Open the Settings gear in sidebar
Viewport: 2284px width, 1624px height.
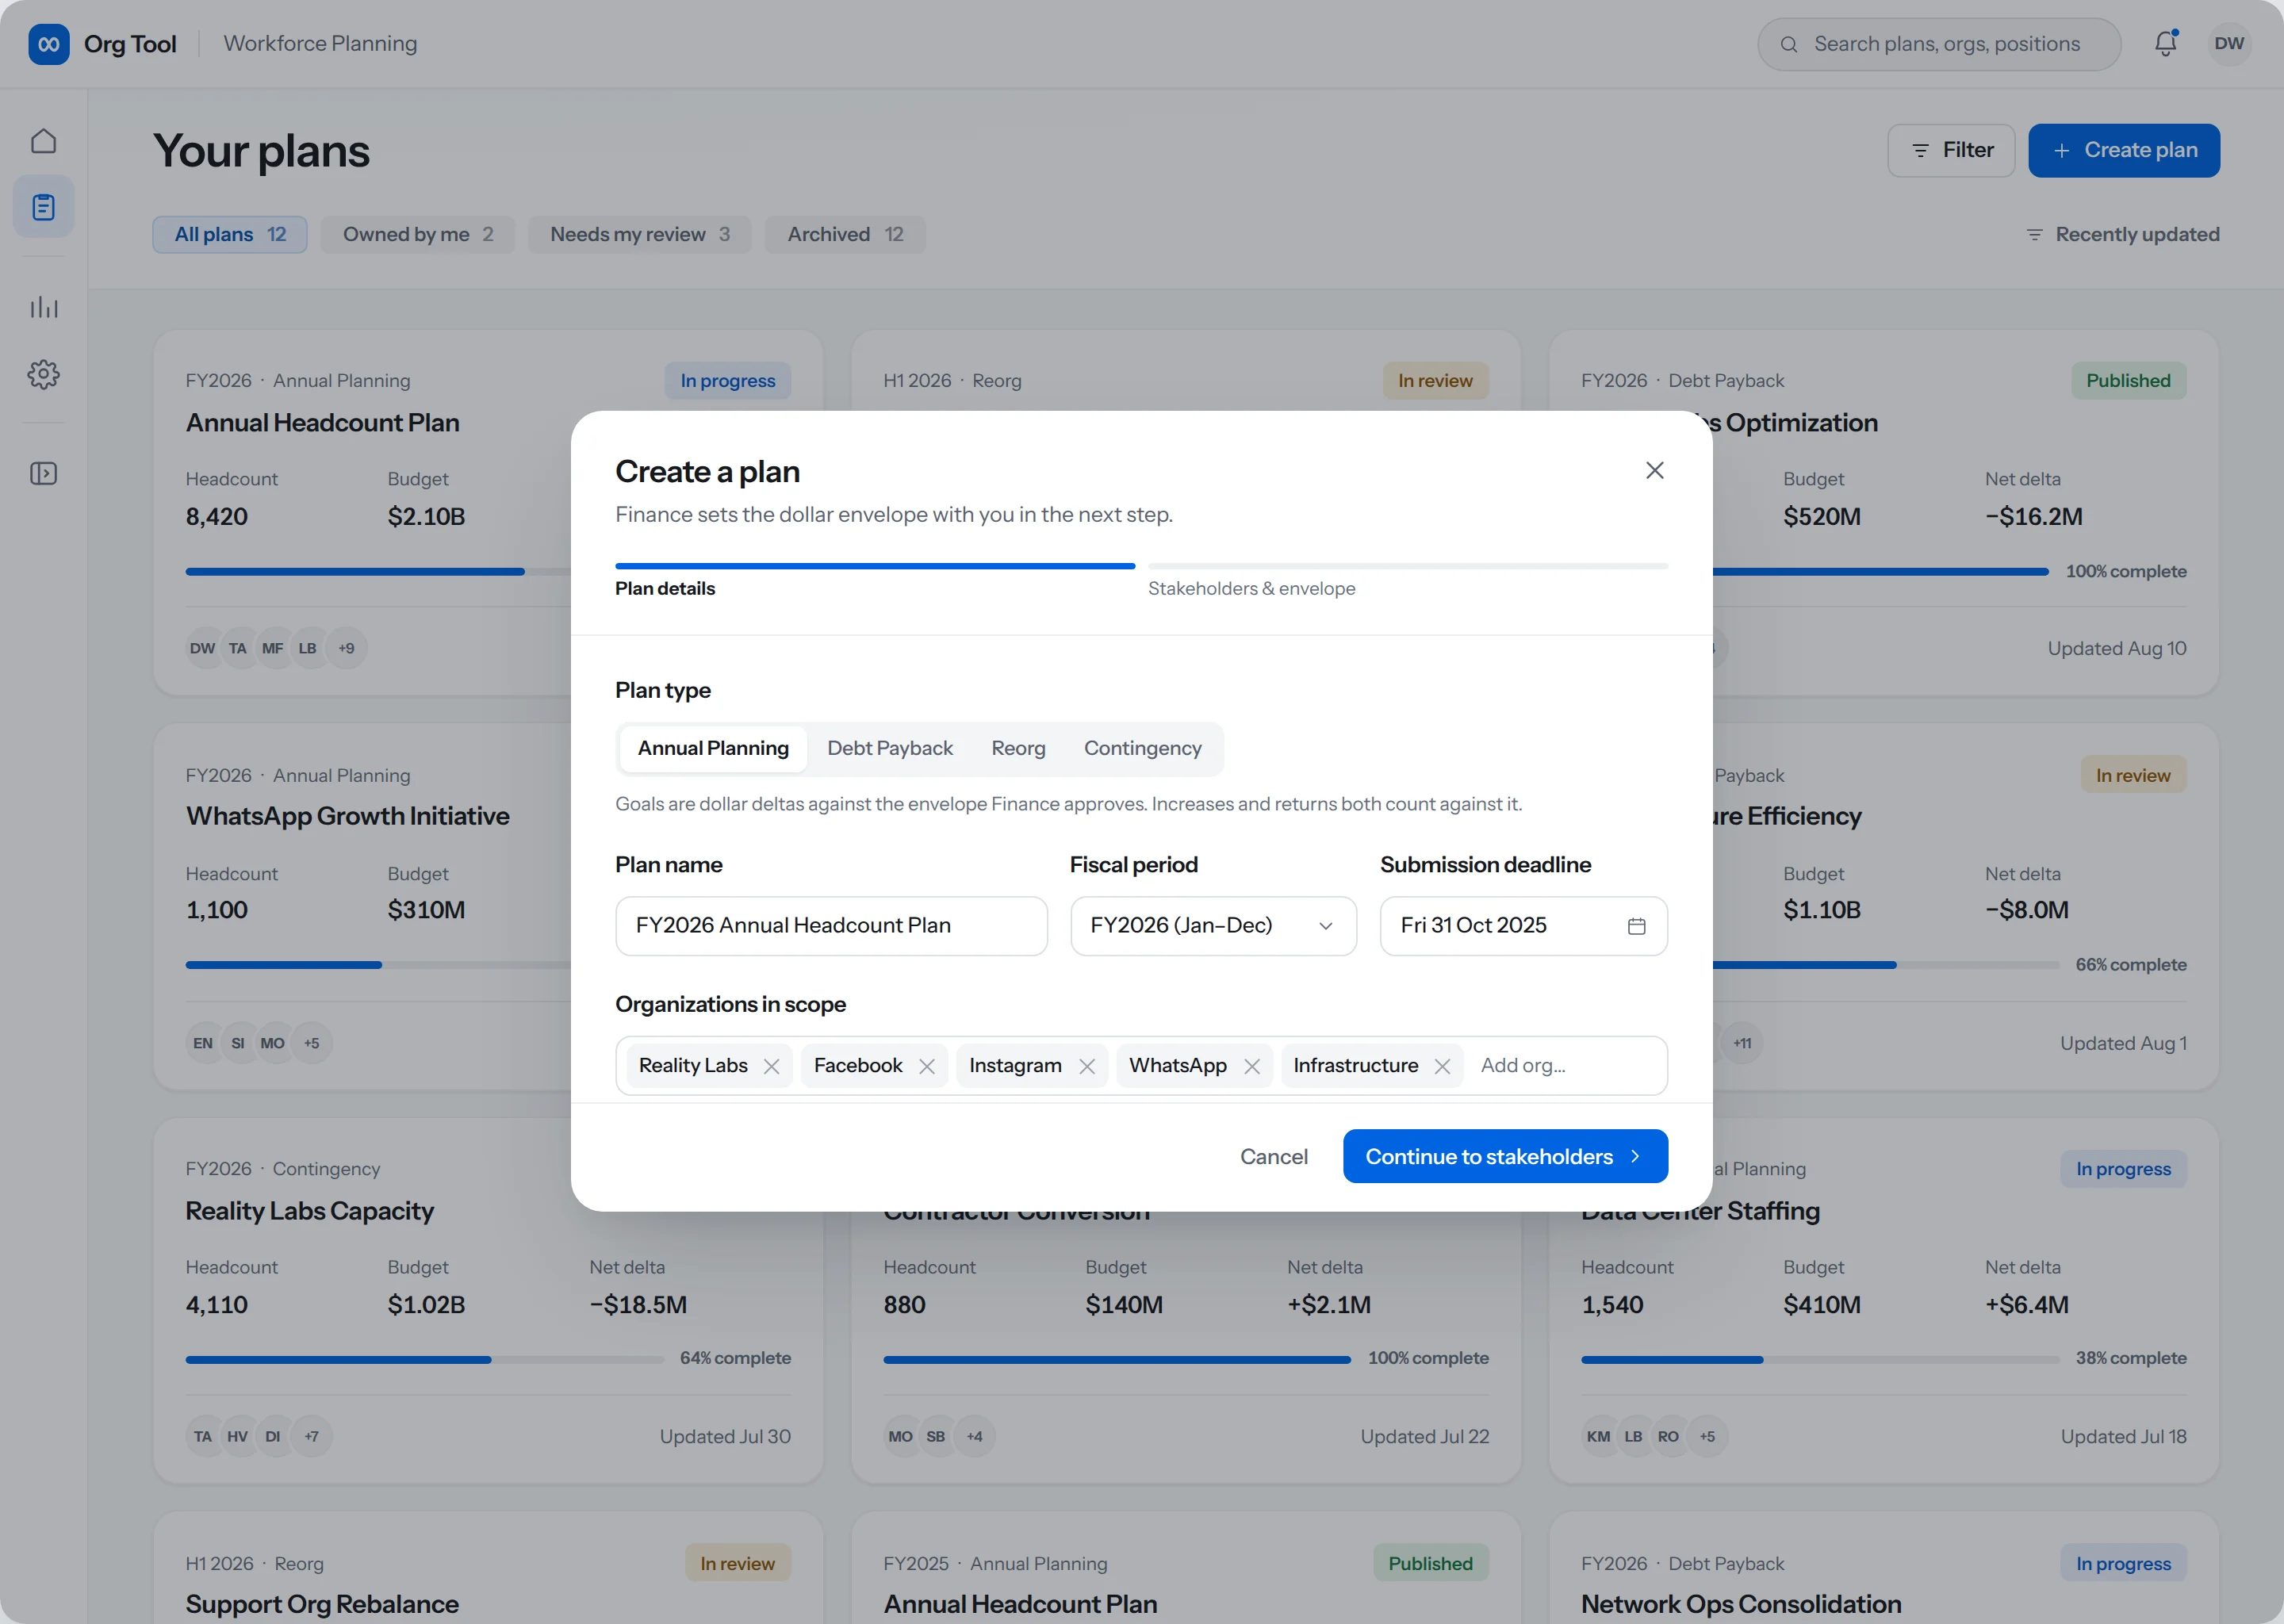43,374
